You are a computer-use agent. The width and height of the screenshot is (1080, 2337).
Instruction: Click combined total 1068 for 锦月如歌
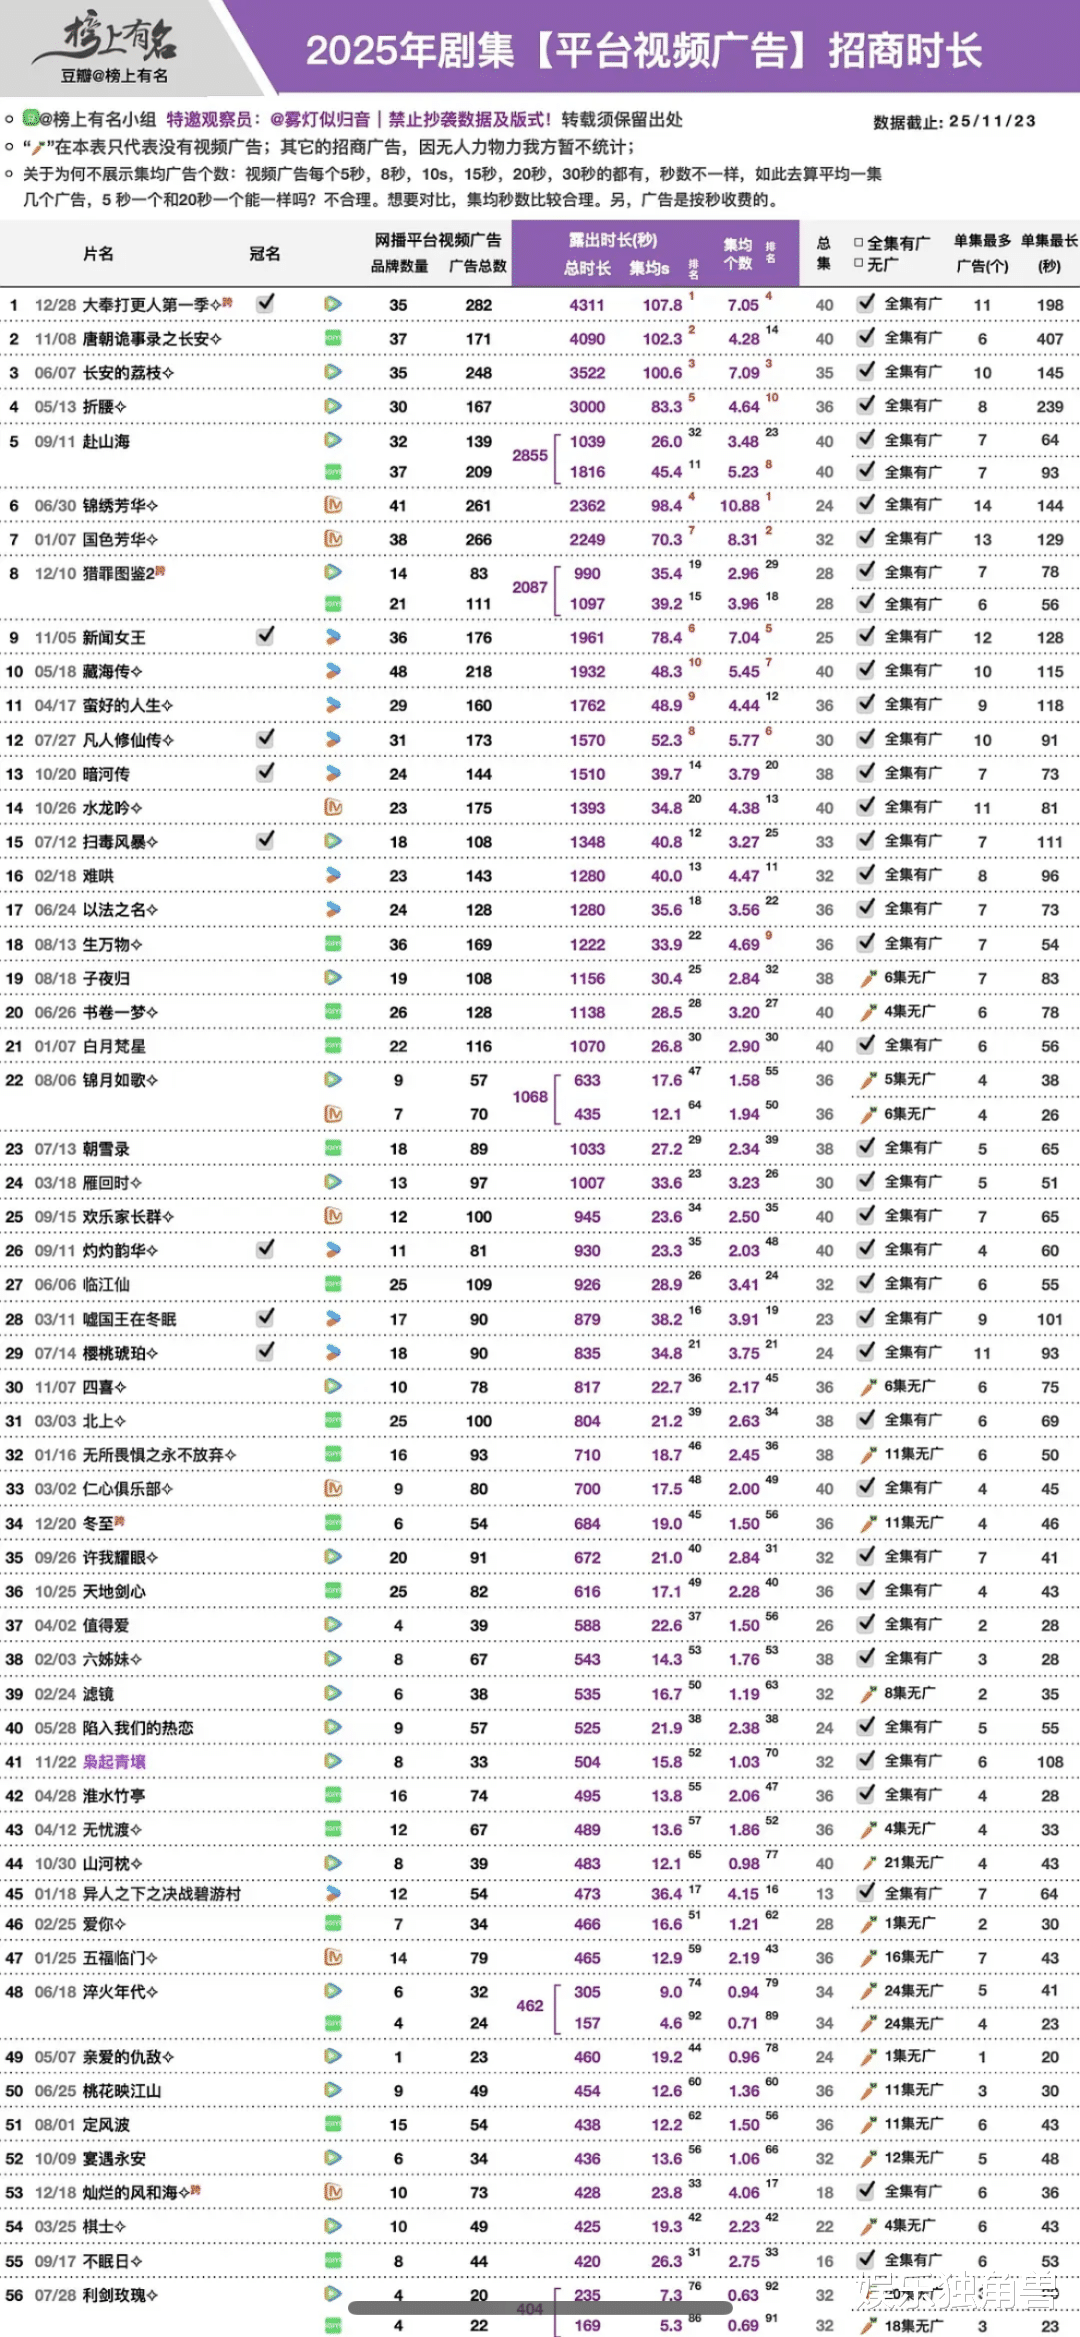[x=530, y=1096]
